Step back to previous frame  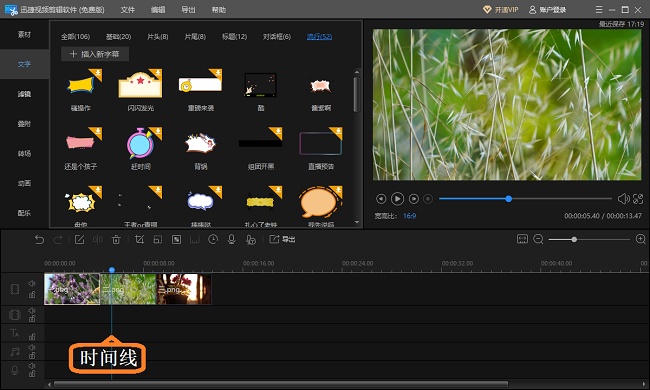point(381,199)
